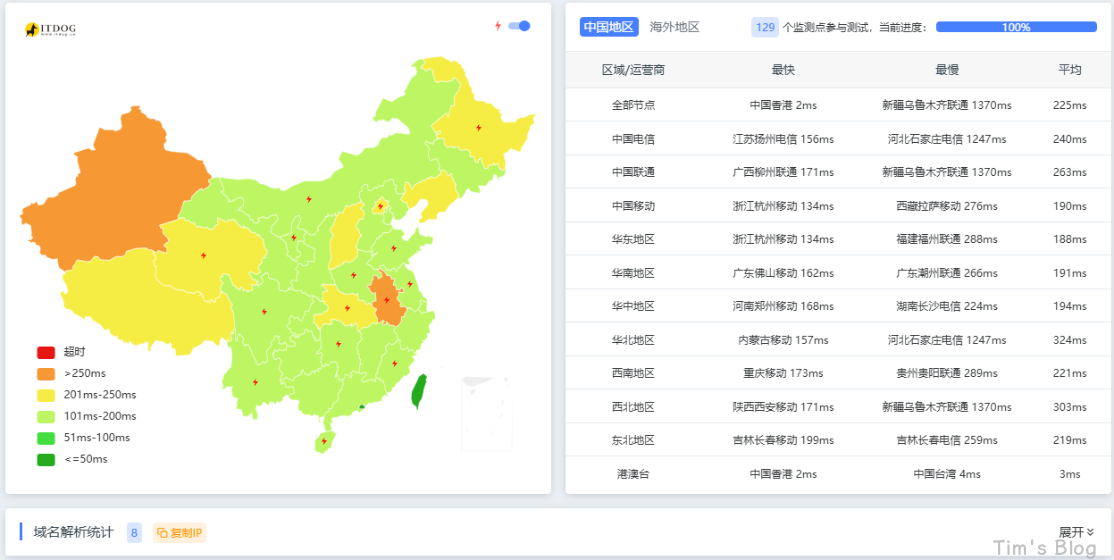The width and height of the screenshot is (1114, 560).
Task: Click the lightning marker on Henan
Action: click(354, 275)
